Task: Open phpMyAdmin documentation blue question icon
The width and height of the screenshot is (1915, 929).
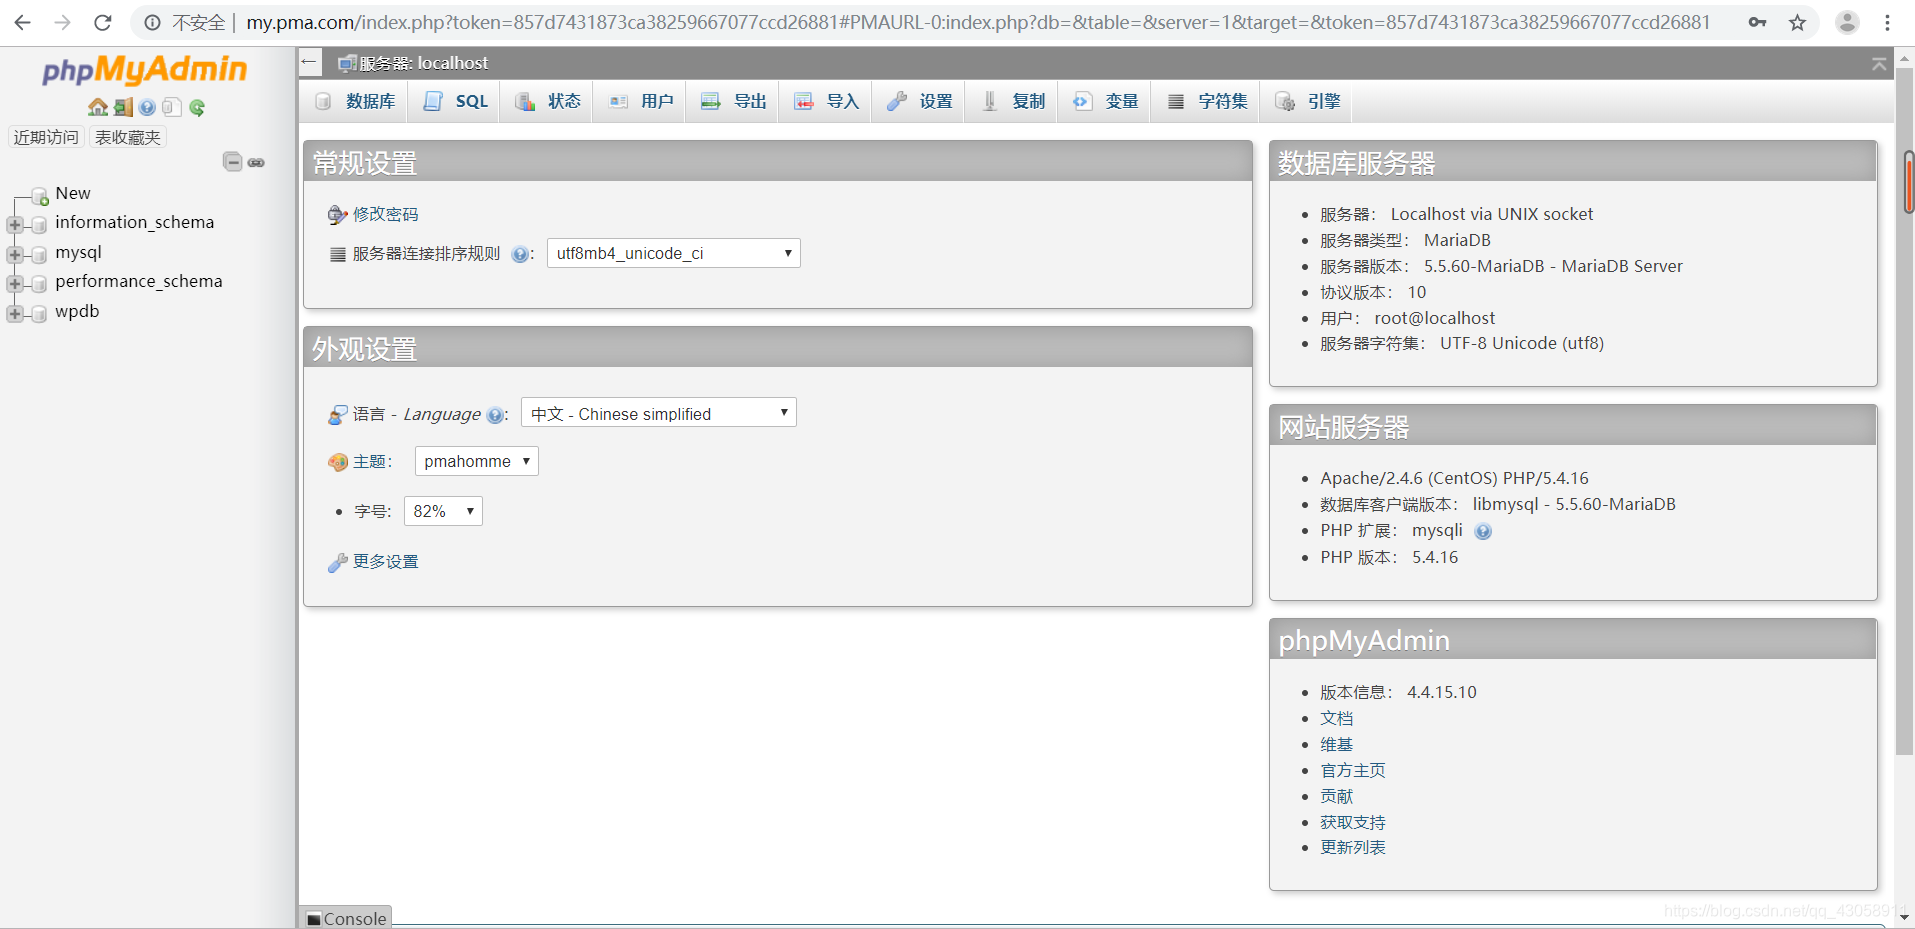Action: (x=147, y=107)
